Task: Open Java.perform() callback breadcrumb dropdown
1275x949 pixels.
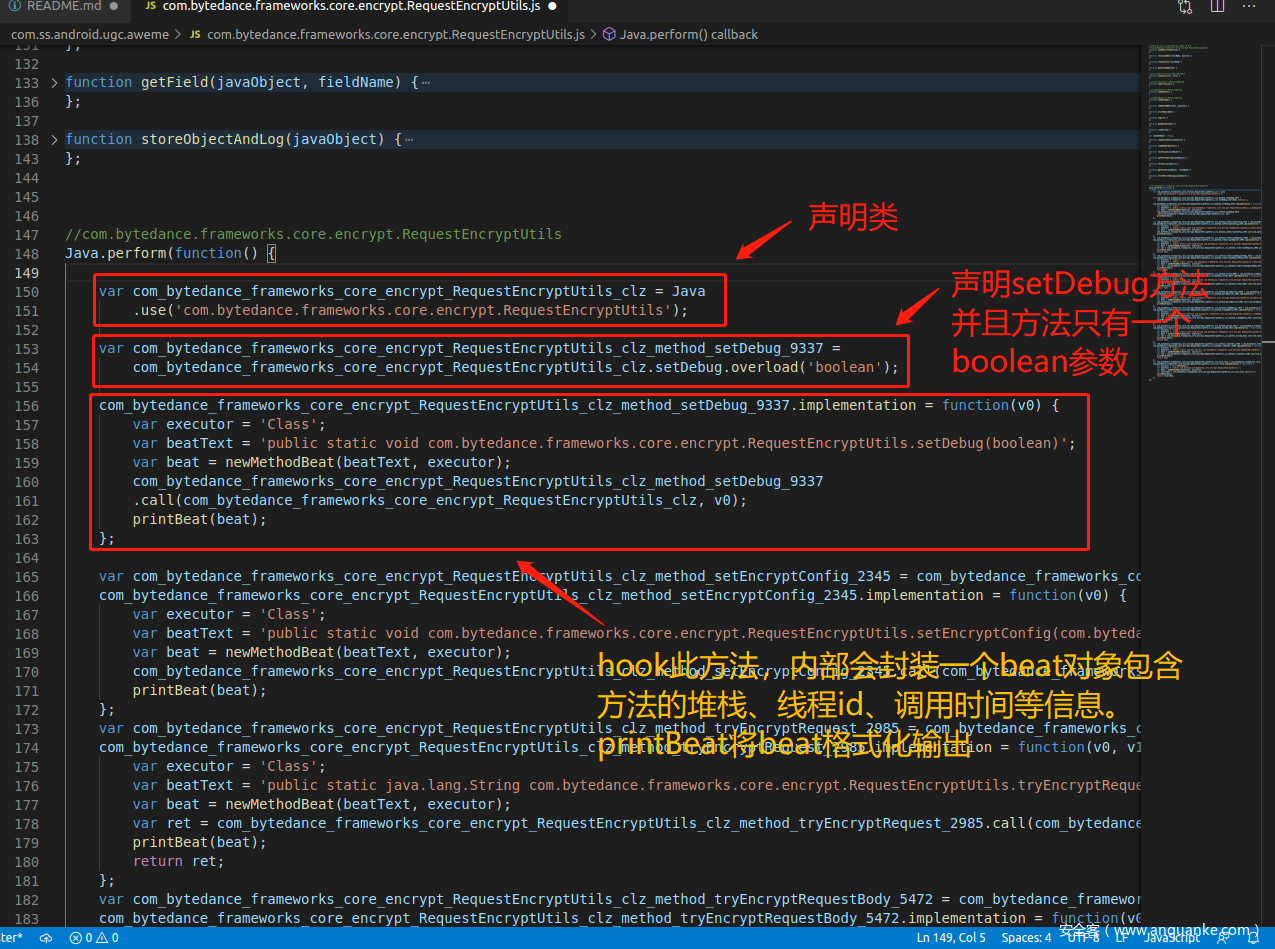Action: point(688,34)
